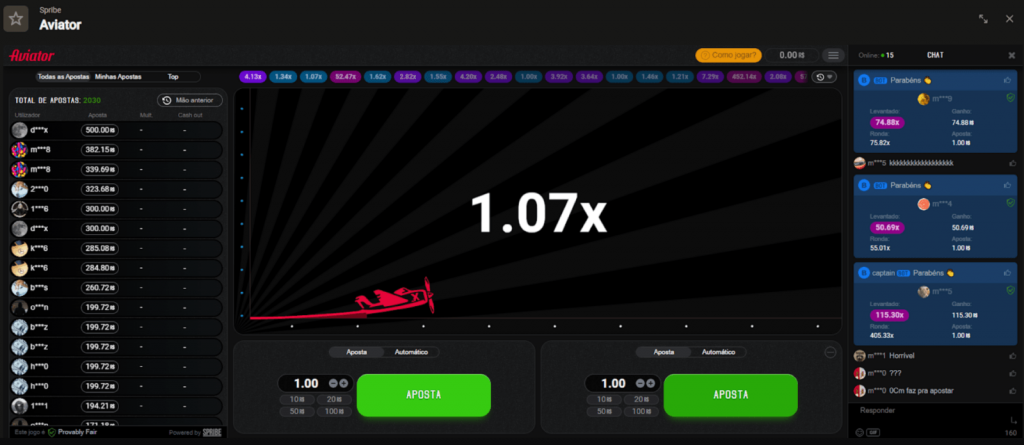Expand the round history dropdown
The height and width of the screenshot is (445, 1024).
[x=824, y=77]
